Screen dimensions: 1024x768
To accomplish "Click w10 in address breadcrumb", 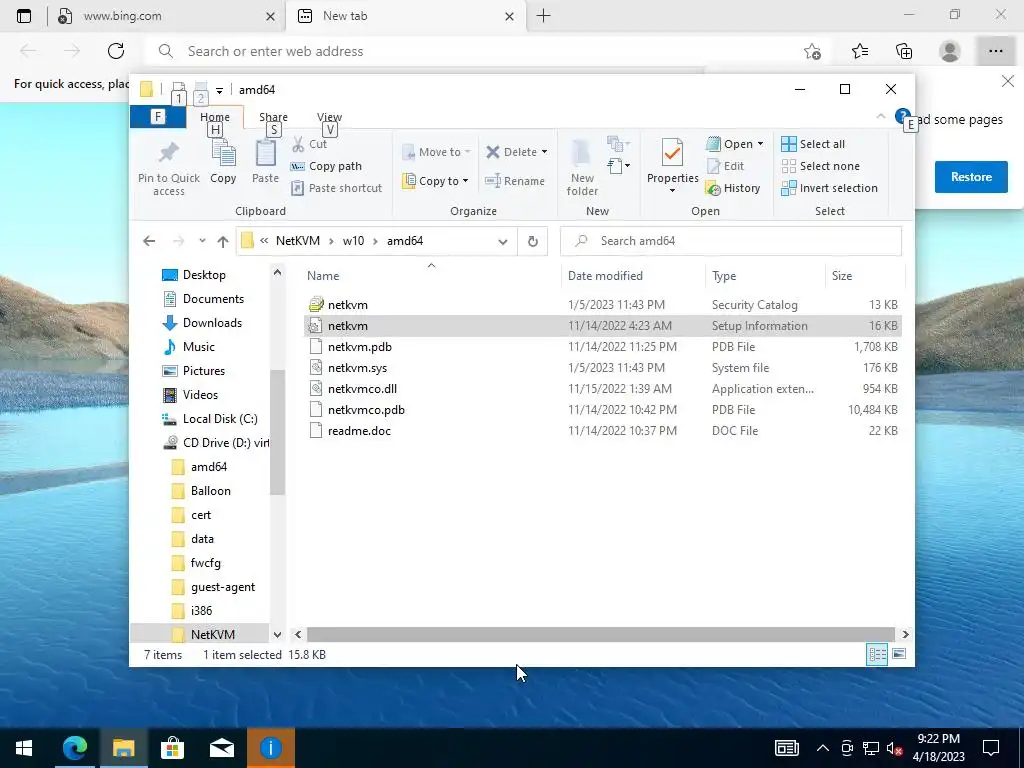I will (353, 241).
